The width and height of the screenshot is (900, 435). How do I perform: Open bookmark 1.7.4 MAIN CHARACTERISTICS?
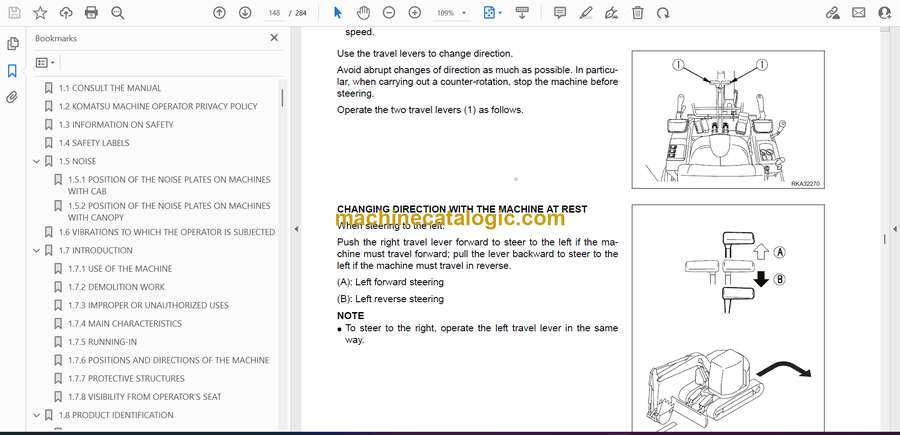click(125, 324)
